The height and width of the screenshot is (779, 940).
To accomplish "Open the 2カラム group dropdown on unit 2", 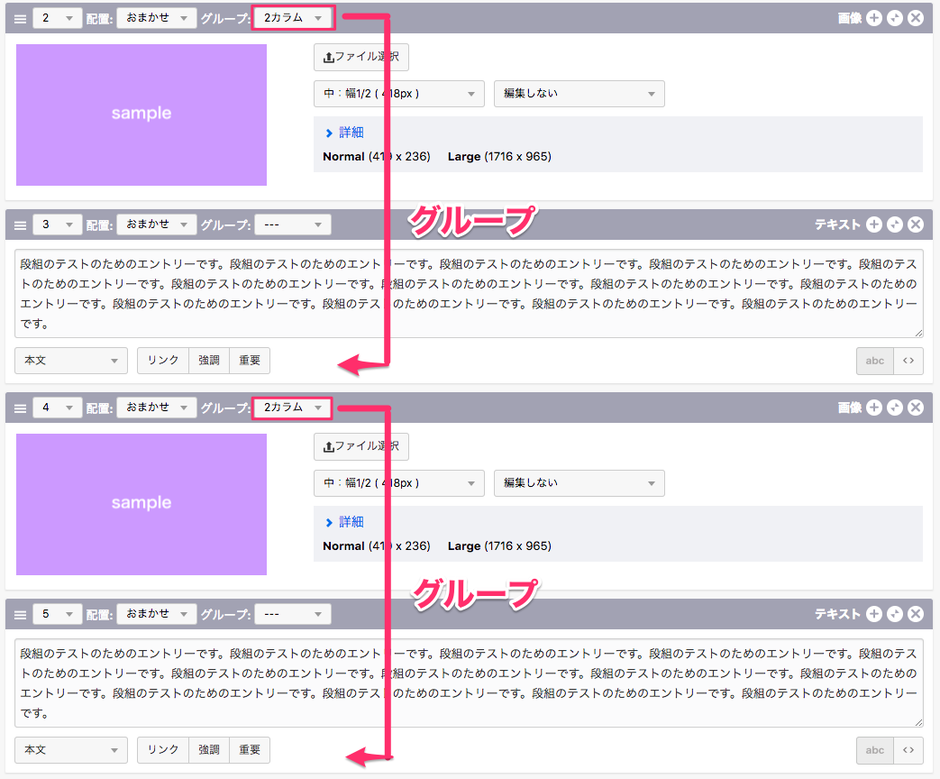I will 292,18.
